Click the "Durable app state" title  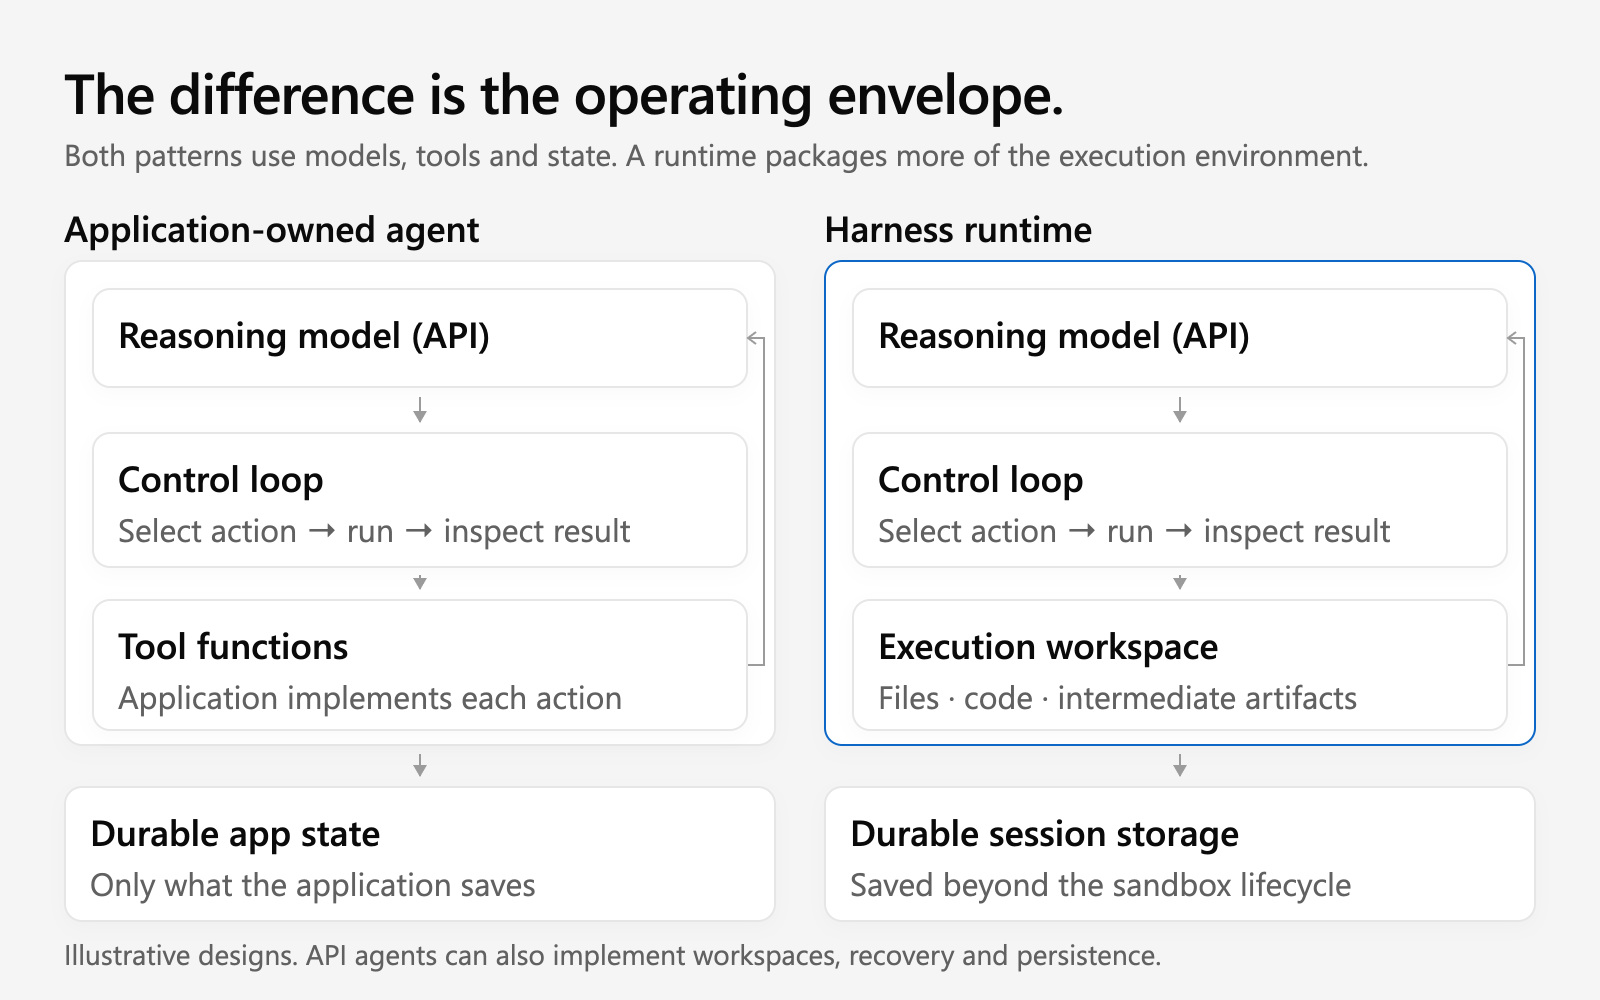coord(235,835)
